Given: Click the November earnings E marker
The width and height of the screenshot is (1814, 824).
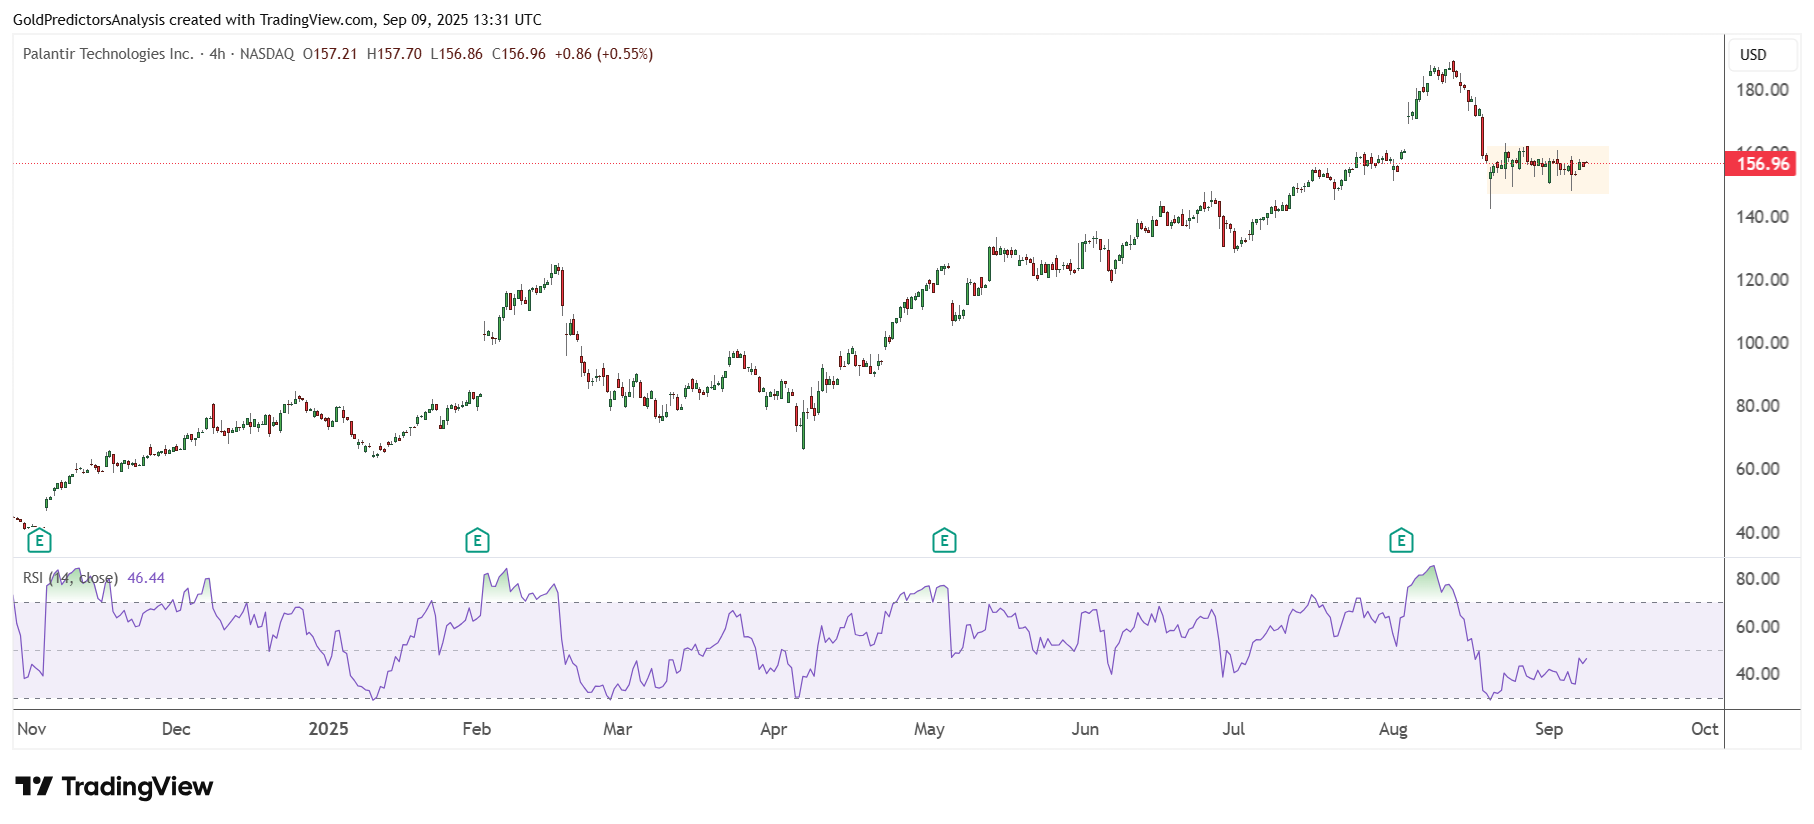Looking at the screenshot, I should click(x=39, y=541).
